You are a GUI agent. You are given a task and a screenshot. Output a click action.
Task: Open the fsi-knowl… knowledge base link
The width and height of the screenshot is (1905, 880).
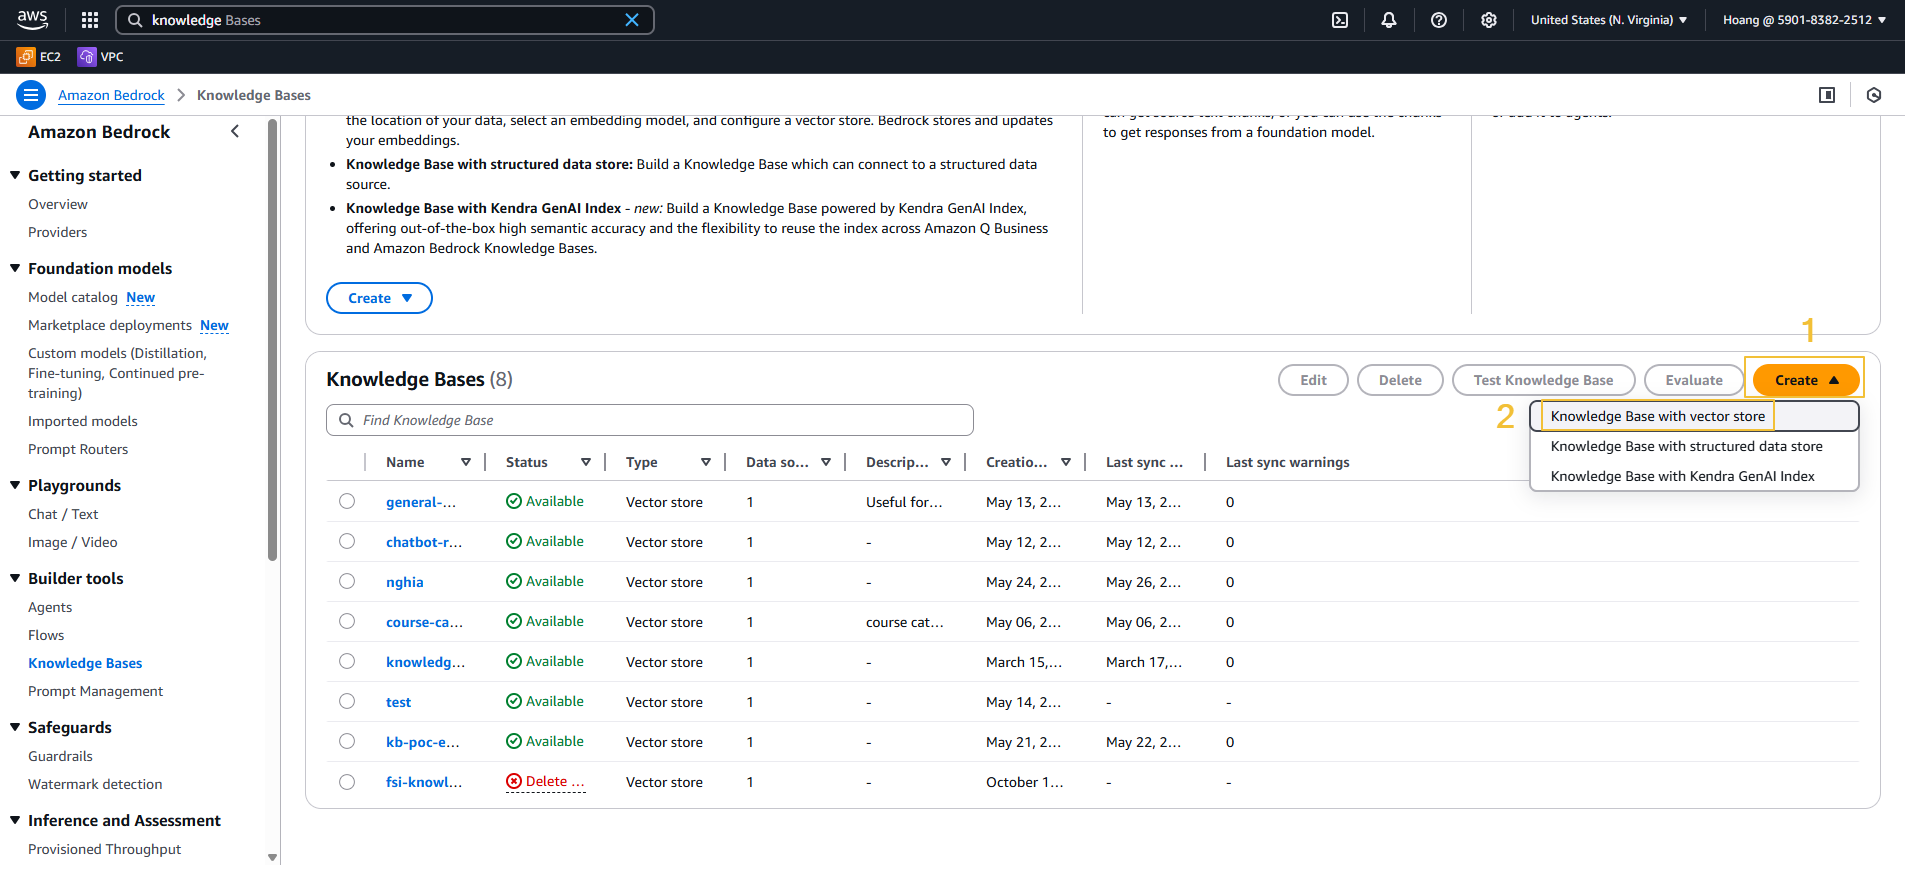pos(424,782)
